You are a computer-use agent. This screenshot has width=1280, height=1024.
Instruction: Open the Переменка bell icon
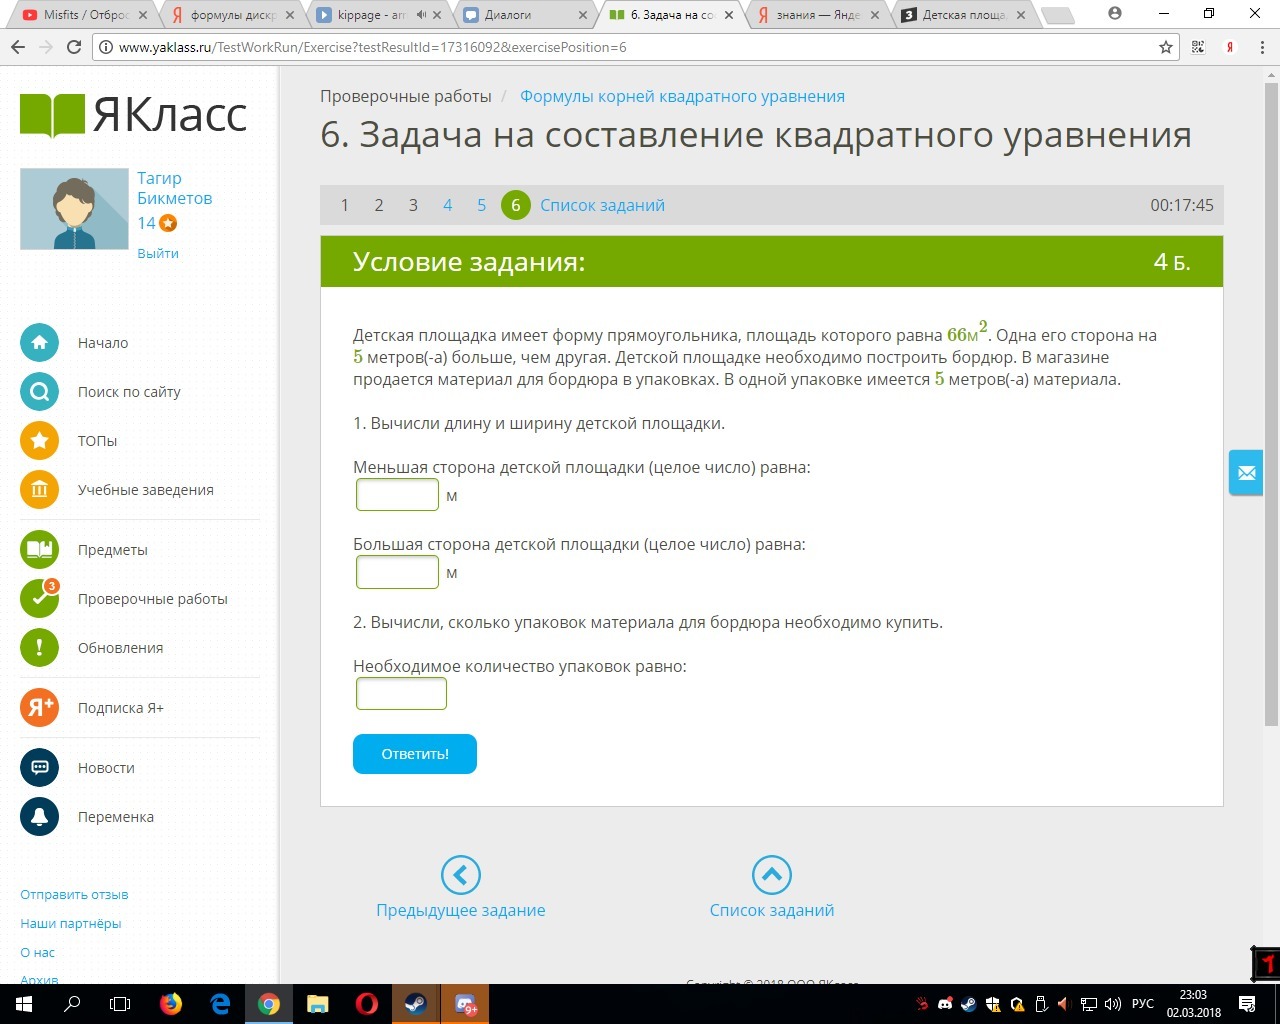(x=39, y=817)
